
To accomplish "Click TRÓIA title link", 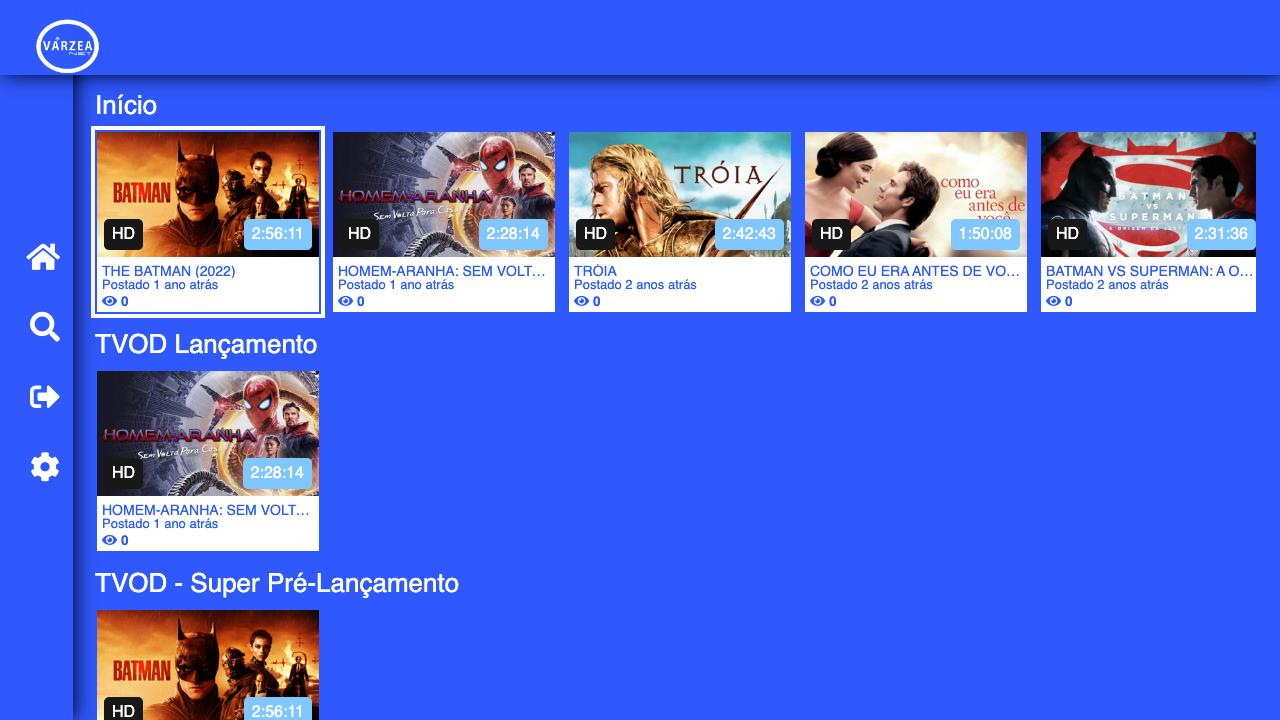I will (595, 271).
